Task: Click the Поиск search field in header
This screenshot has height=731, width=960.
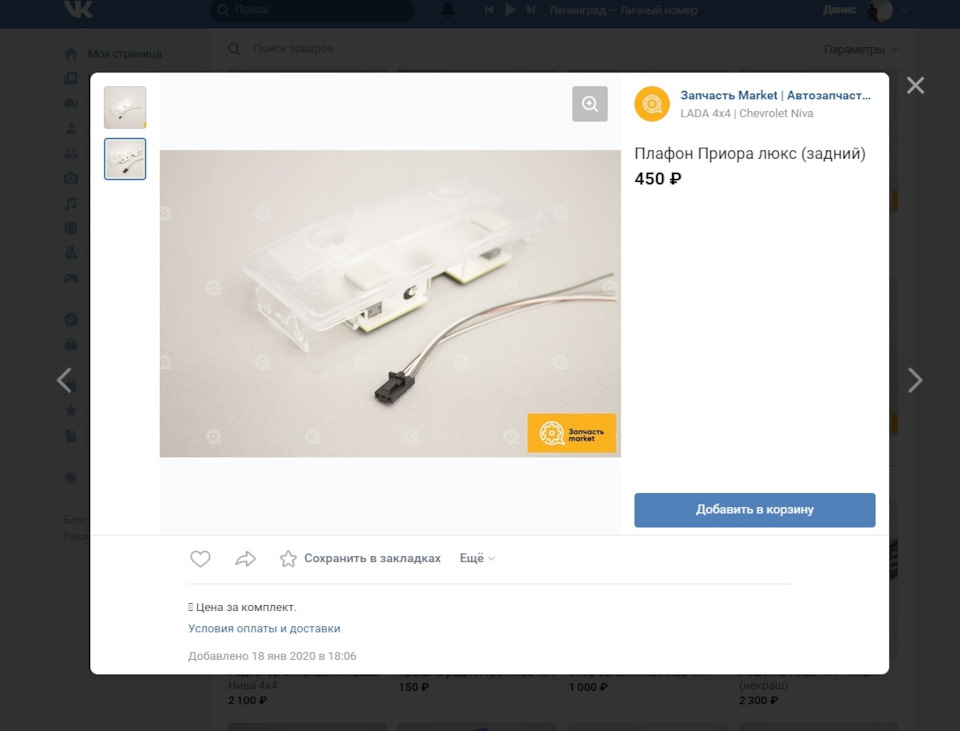Action: pos(312,10)
